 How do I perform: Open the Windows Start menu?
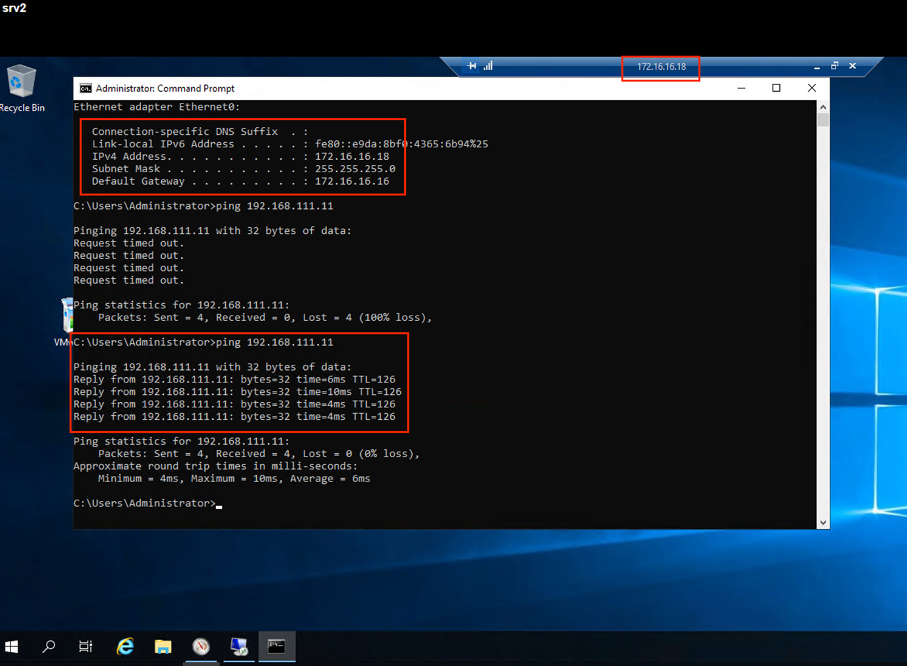[x=12, y=647]
